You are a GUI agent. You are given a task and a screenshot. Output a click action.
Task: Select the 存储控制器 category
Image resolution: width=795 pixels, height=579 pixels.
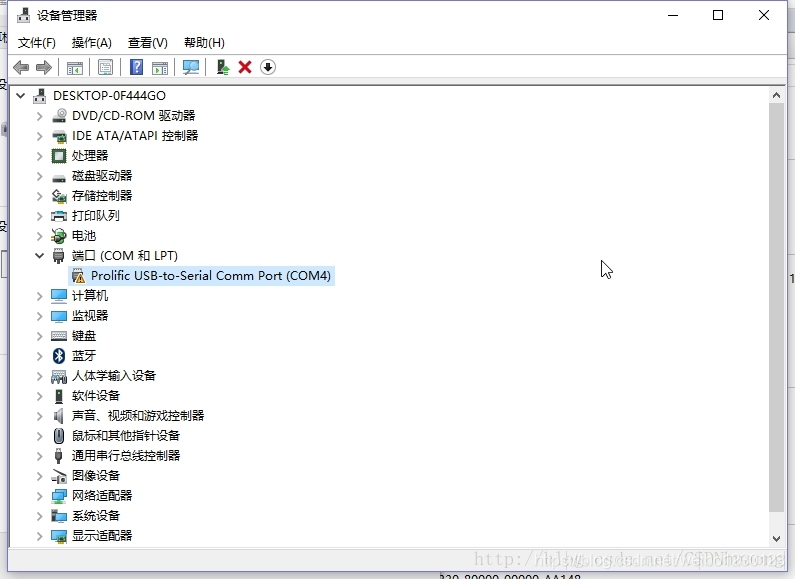click(x=102, y=196)
